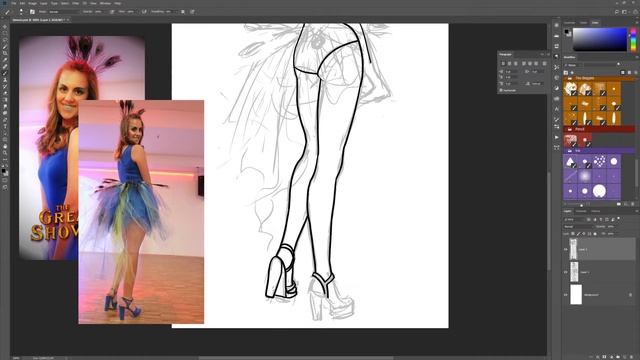This screenshot has height=360, width=640.
Task: Select the Eyedropper tool
Action: tap(5, 60)
